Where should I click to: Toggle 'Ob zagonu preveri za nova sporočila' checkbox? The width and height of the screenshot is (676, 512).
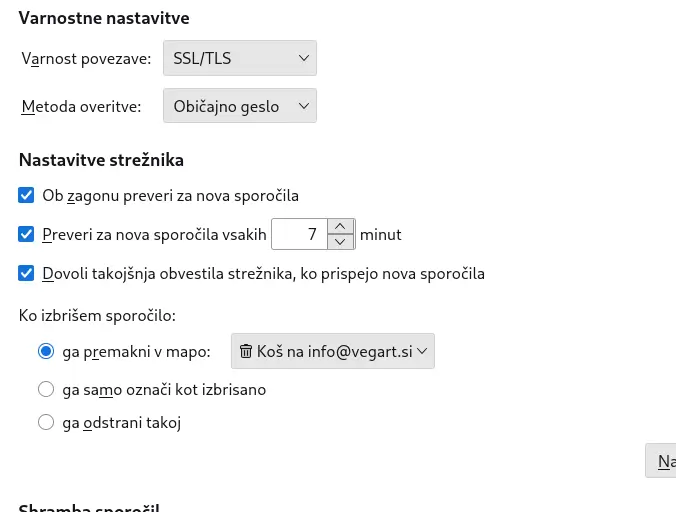tap(27, 195)
